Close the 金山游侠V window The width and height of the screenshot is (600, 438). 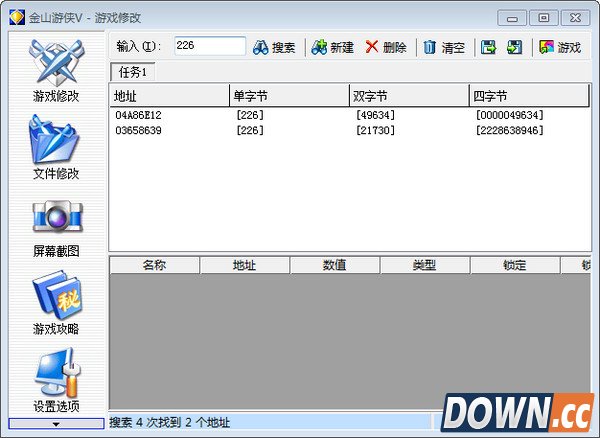[x=575, y=18]
